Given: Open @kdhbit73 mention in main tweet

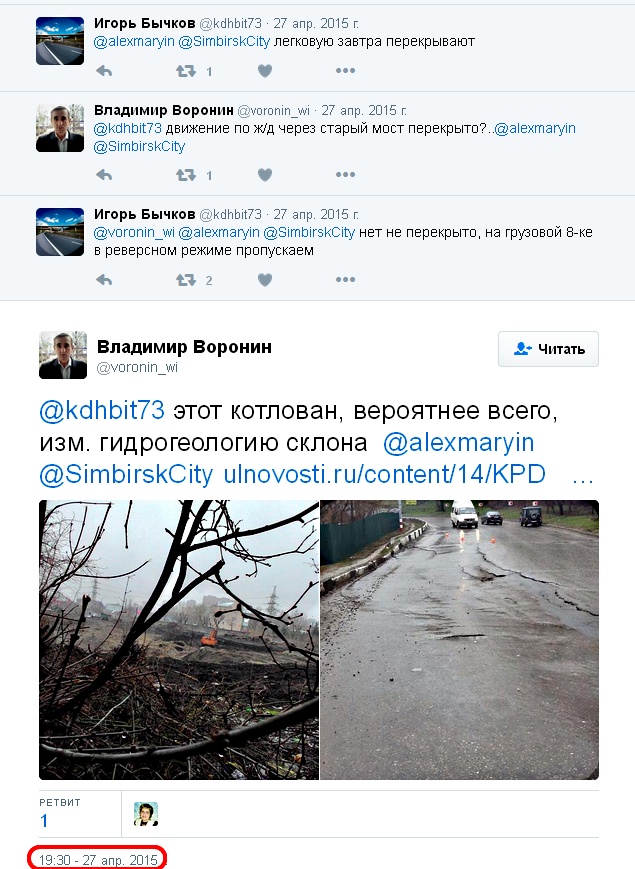Looking at the screenshot, I should tap(102, 411).
